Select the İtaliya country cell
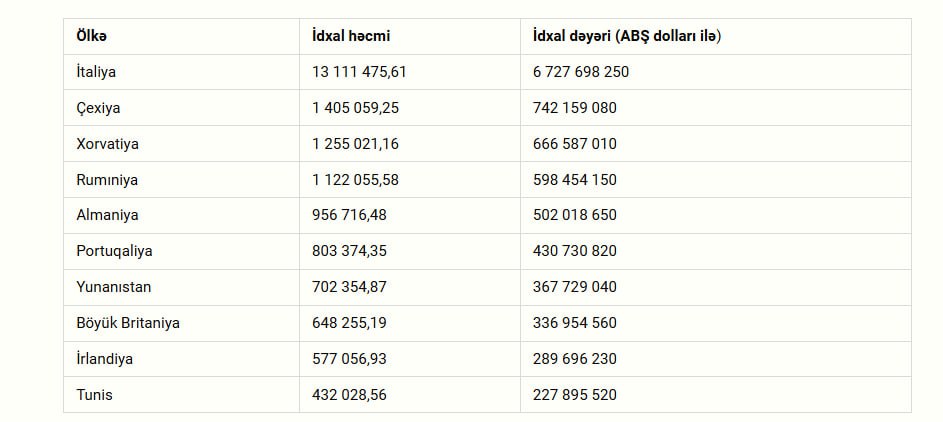The height and width of the screenshot is (422, 943). pos(97,72)
